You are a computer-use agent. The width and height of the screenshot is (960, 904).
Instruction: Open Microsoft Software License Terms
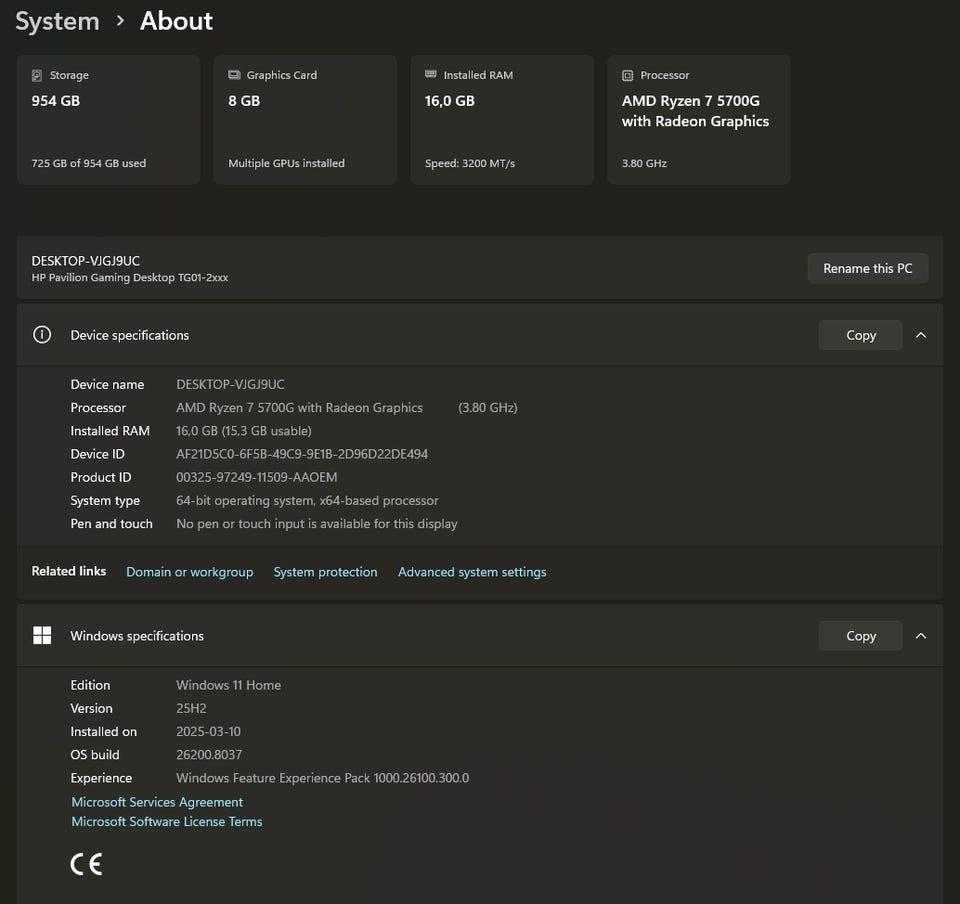pyautogui.click(x=167, y=822)
